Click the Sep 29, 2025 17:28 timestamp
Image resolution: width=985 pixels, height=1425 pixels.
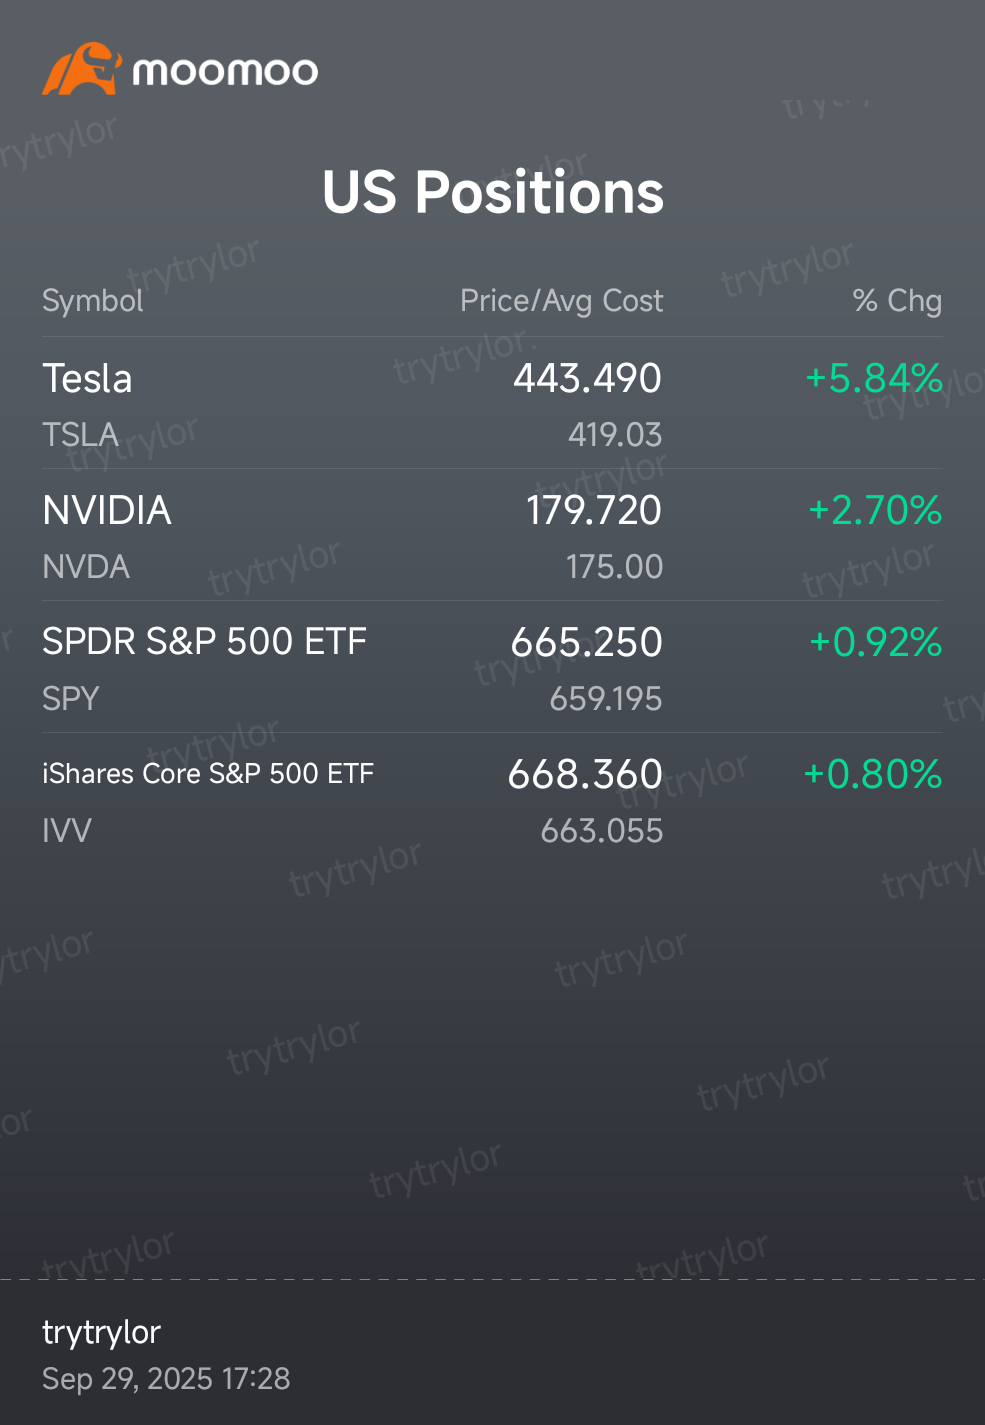tap(166, 1379)
